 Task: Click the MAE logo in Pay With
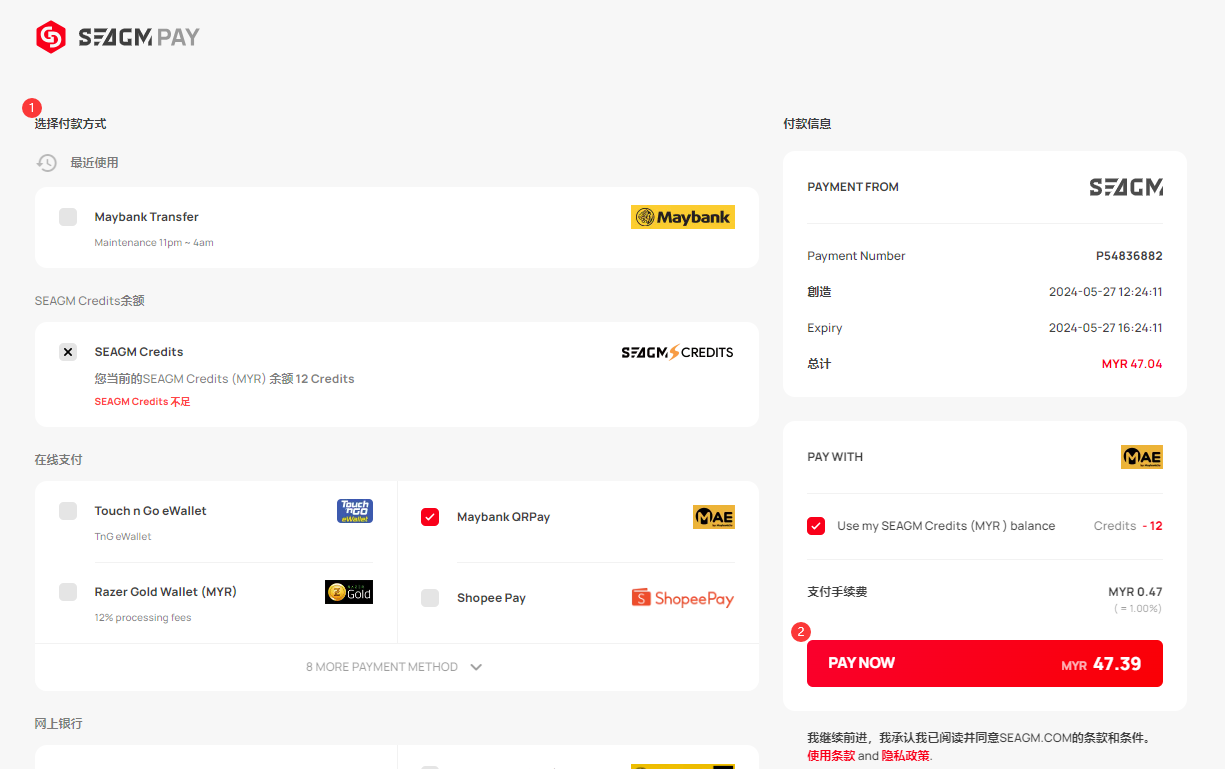[x=1142, y=457]
